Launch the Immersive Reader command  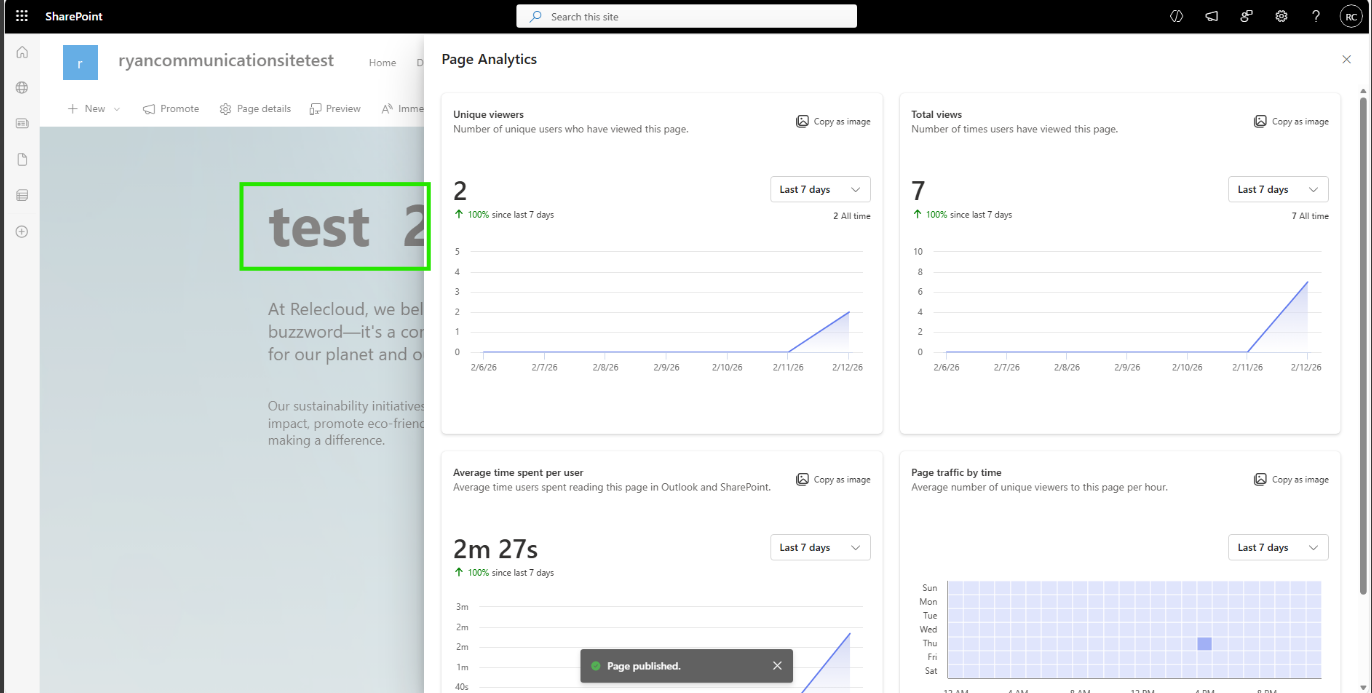[x=402, y=108]
